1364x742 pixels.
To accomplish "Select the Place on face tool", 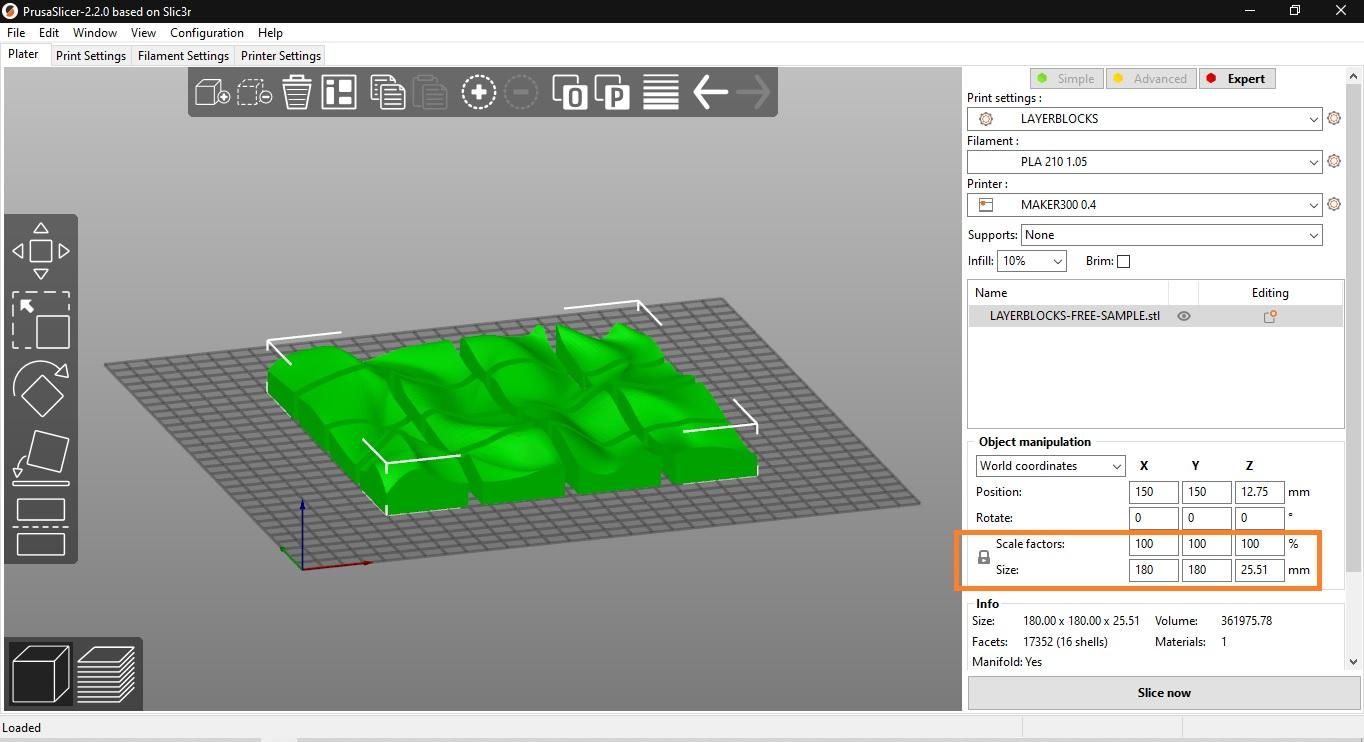I will [41, 456].
